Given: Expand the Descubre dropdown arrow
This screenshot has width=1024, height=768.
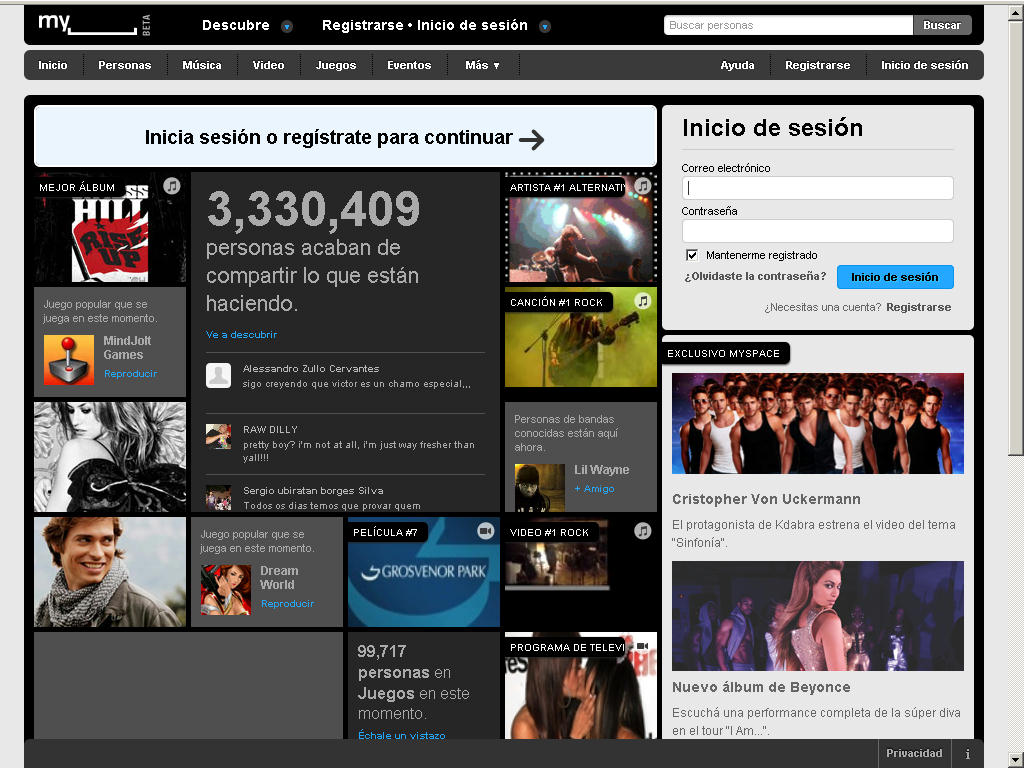Looking at the screenshot, I should [287, 27].
